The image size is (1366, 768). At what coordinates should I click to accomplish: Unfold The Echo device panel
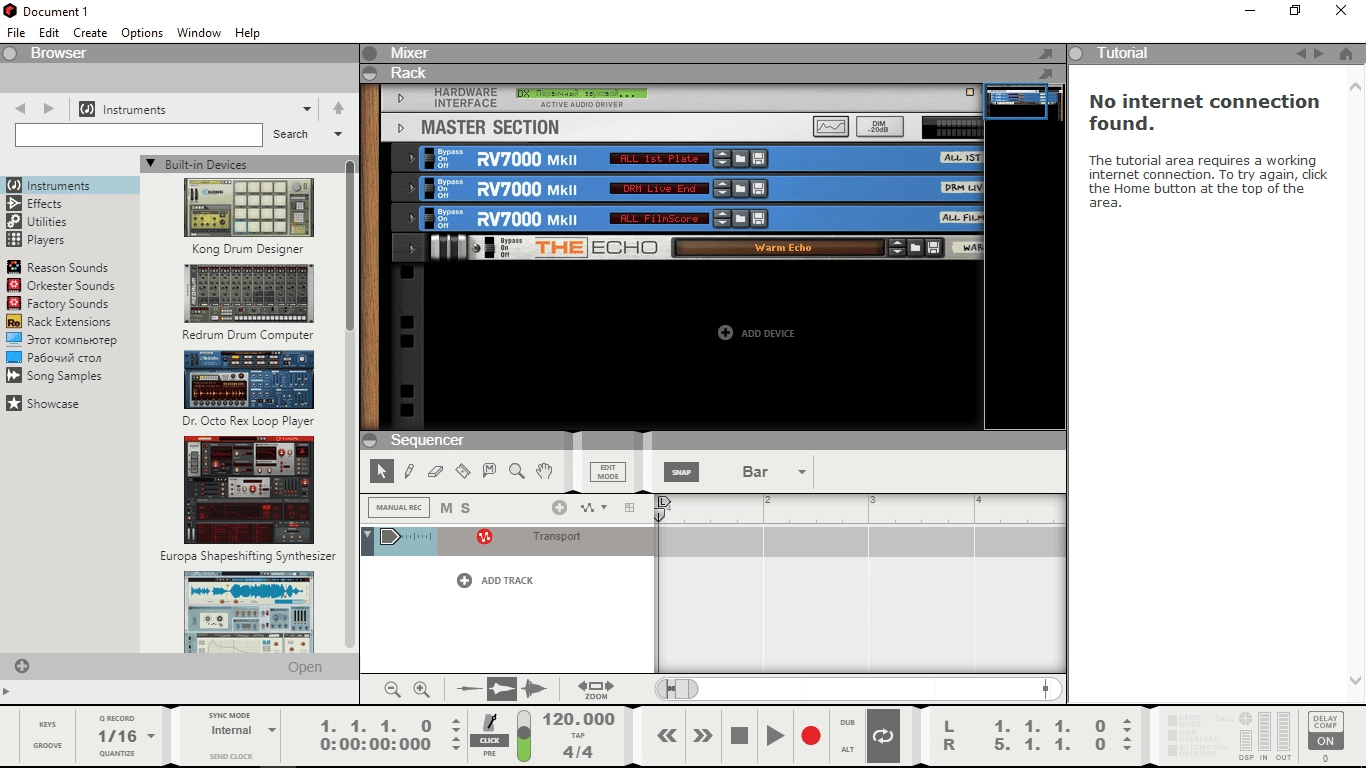tap(411, 248)
